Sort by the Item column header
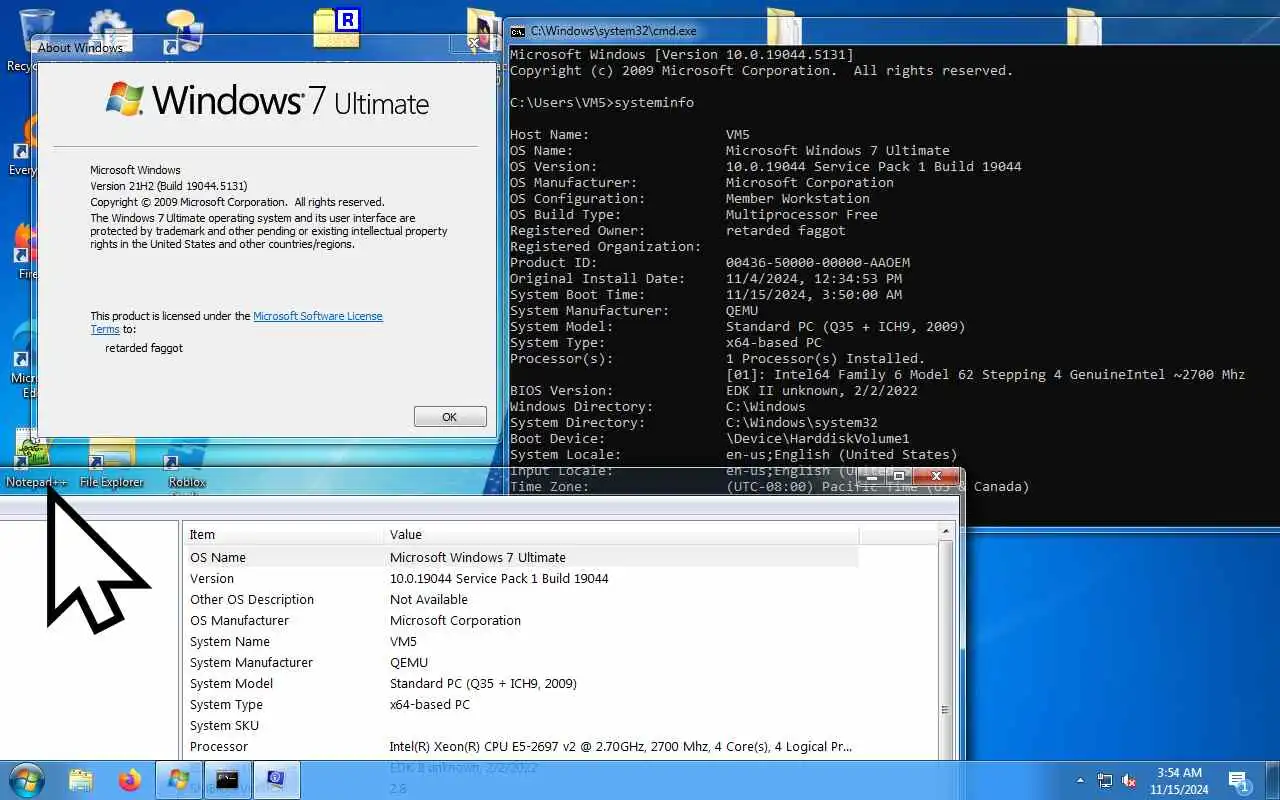Viewport: 1280px width, 800px height. (x=284, y=534)
